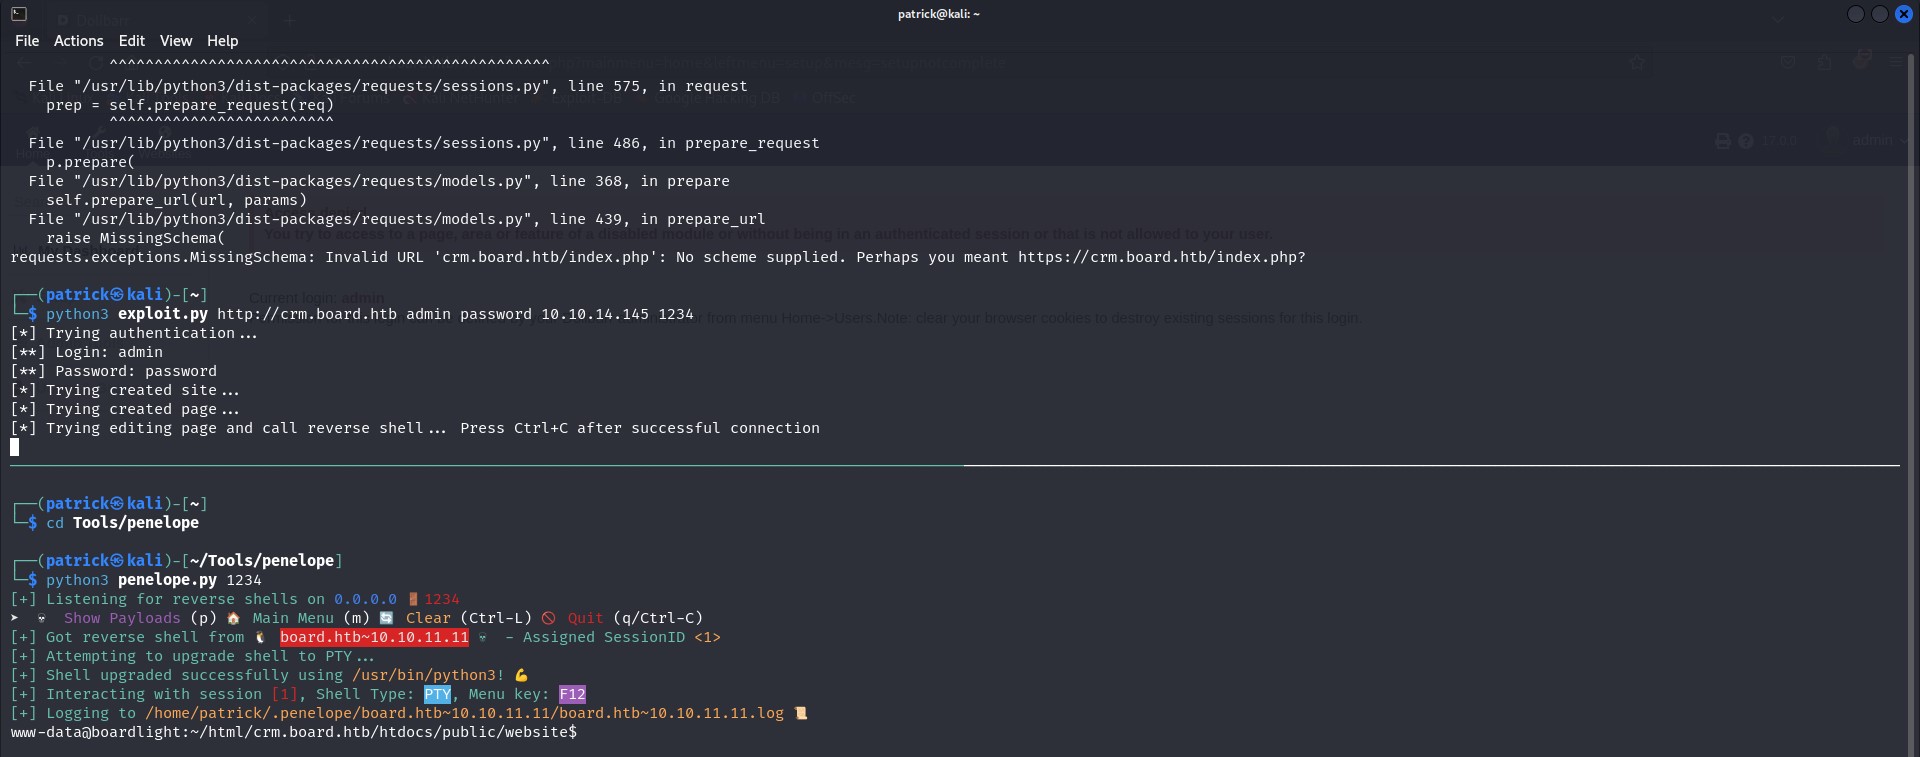
Task: Click the red '1234' listening port
Action: point(442,599)
